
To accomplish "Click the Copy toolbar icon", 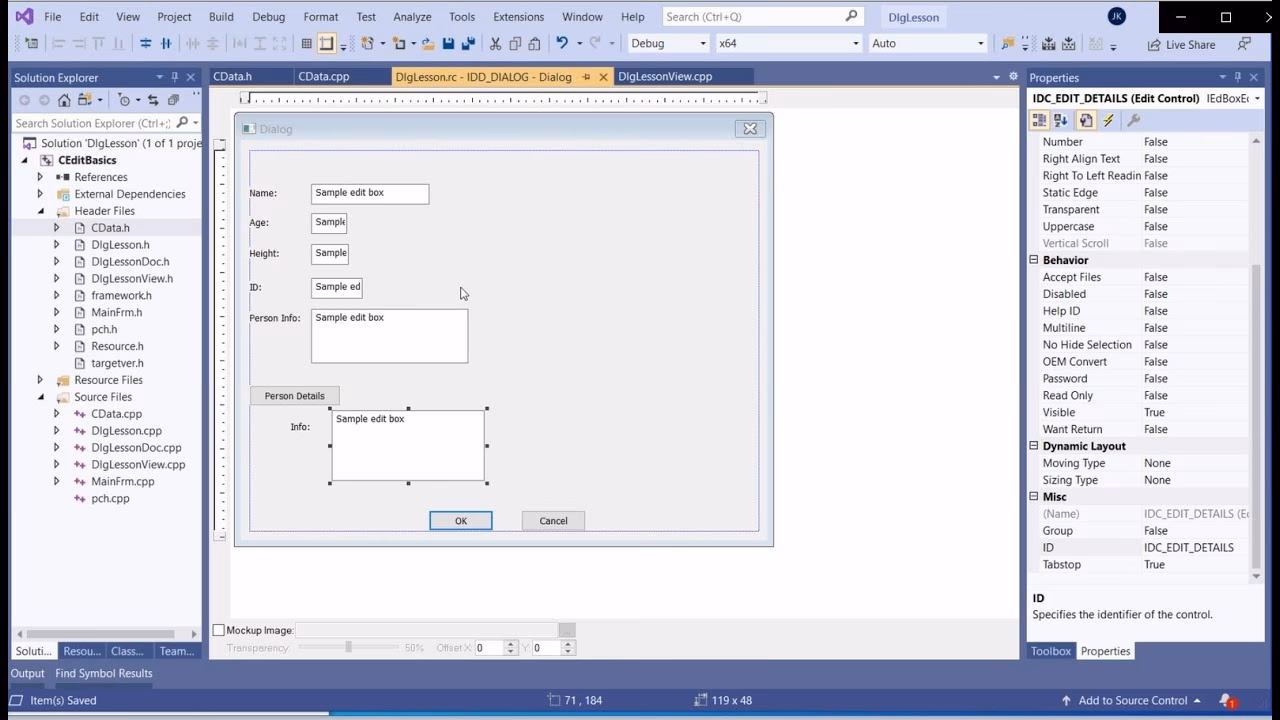I will 515,43.
